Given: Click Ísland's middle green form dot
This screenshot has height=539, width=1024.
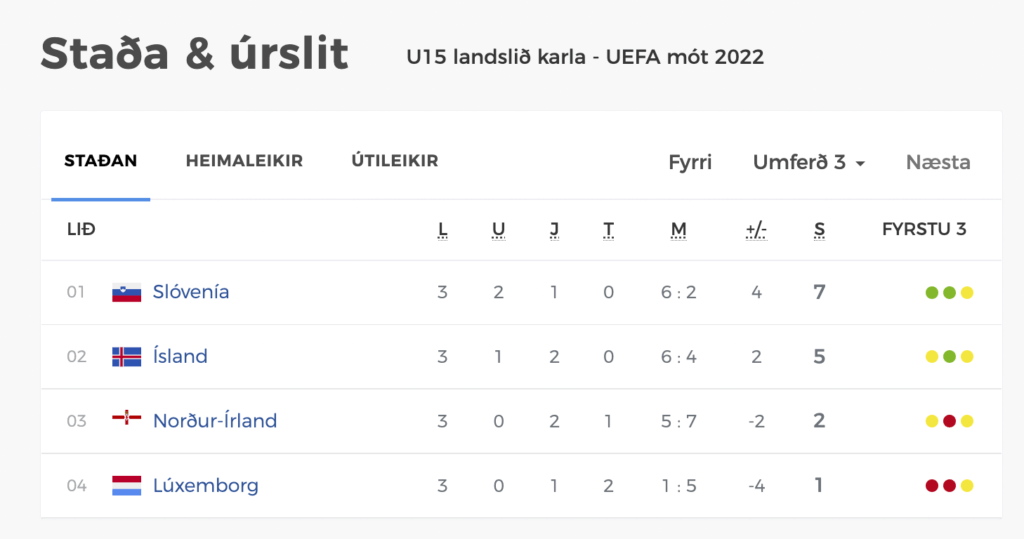Looking at the screenshot, I should tap(950, 357).
